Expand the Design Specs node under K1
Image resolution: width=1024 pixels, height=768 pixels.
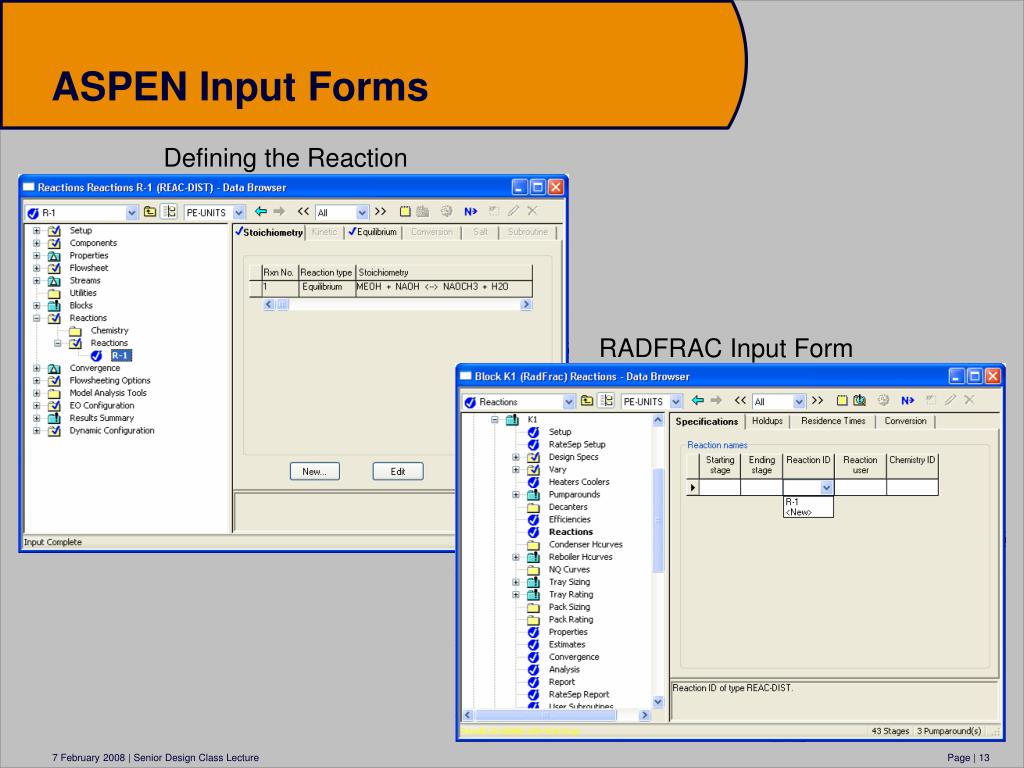click(x=516, y=457)
